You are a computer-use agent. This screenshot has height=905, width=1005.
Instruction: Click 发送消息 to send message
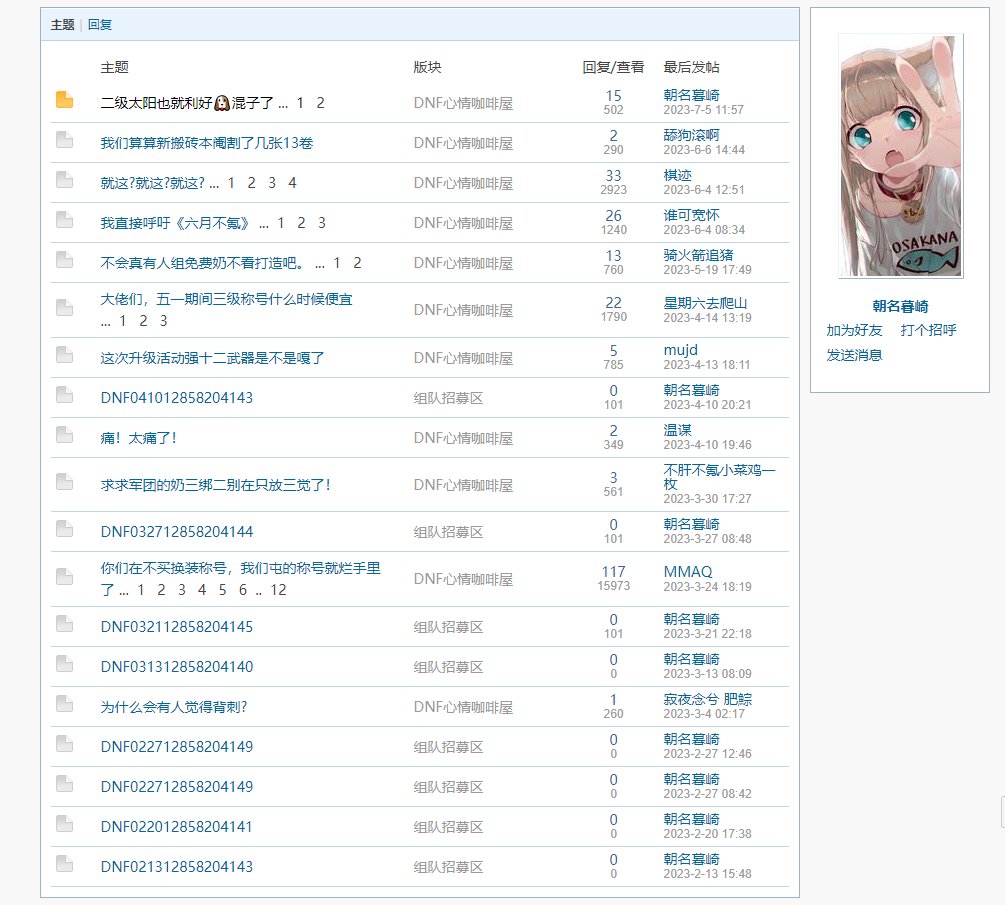pos(854,355)
